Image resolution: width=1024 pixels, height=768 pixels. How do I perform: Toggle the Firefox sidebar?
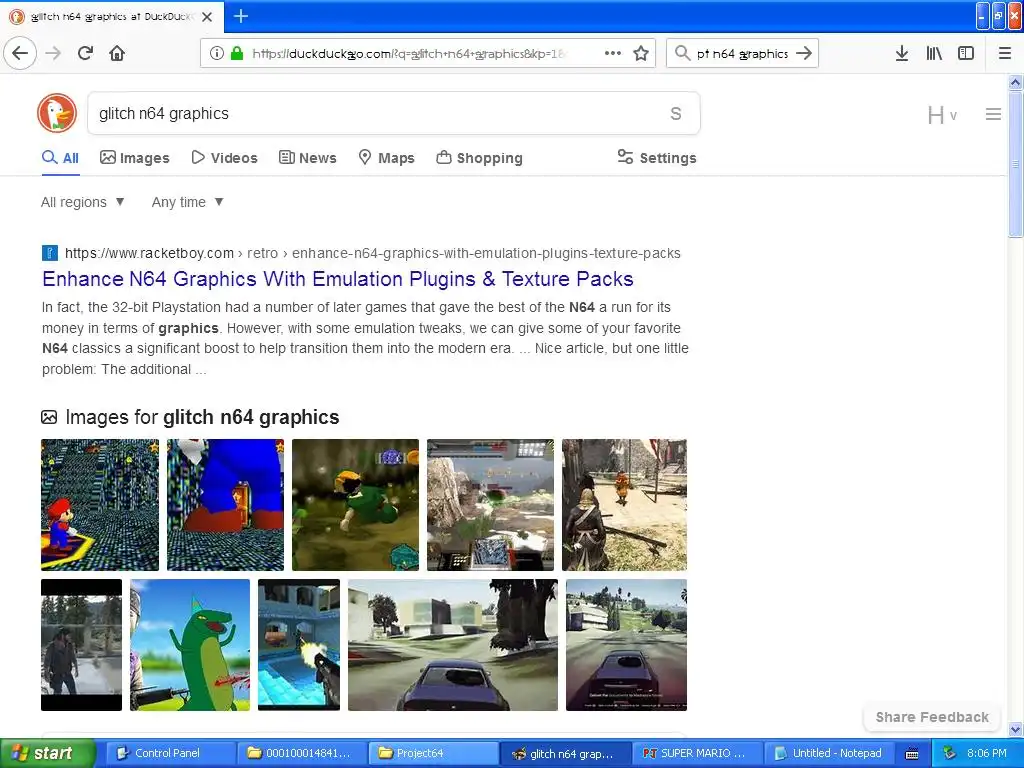[x=966, y=53]
